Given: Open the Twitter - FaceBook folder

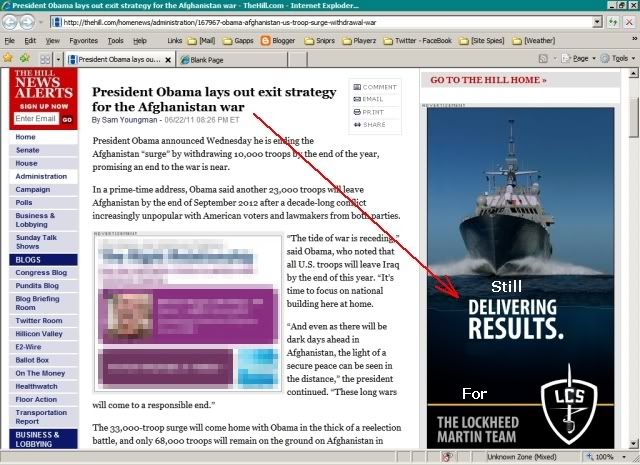Looking at the screenshot, I should click(x=418, y=40).
